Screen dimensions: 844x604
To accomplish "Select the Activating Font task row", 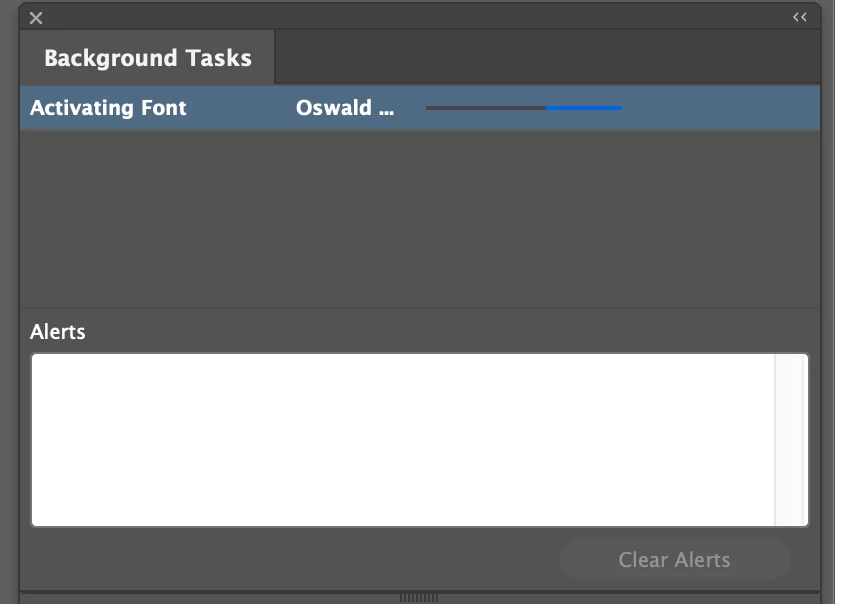I will [420, 108].
